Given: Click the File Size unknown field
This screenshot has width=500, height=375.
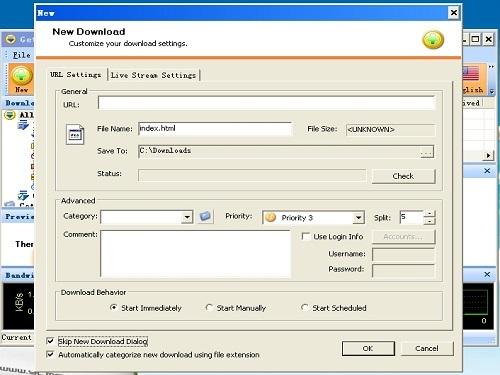Looking at the screenshot, I should click(390, 129).
